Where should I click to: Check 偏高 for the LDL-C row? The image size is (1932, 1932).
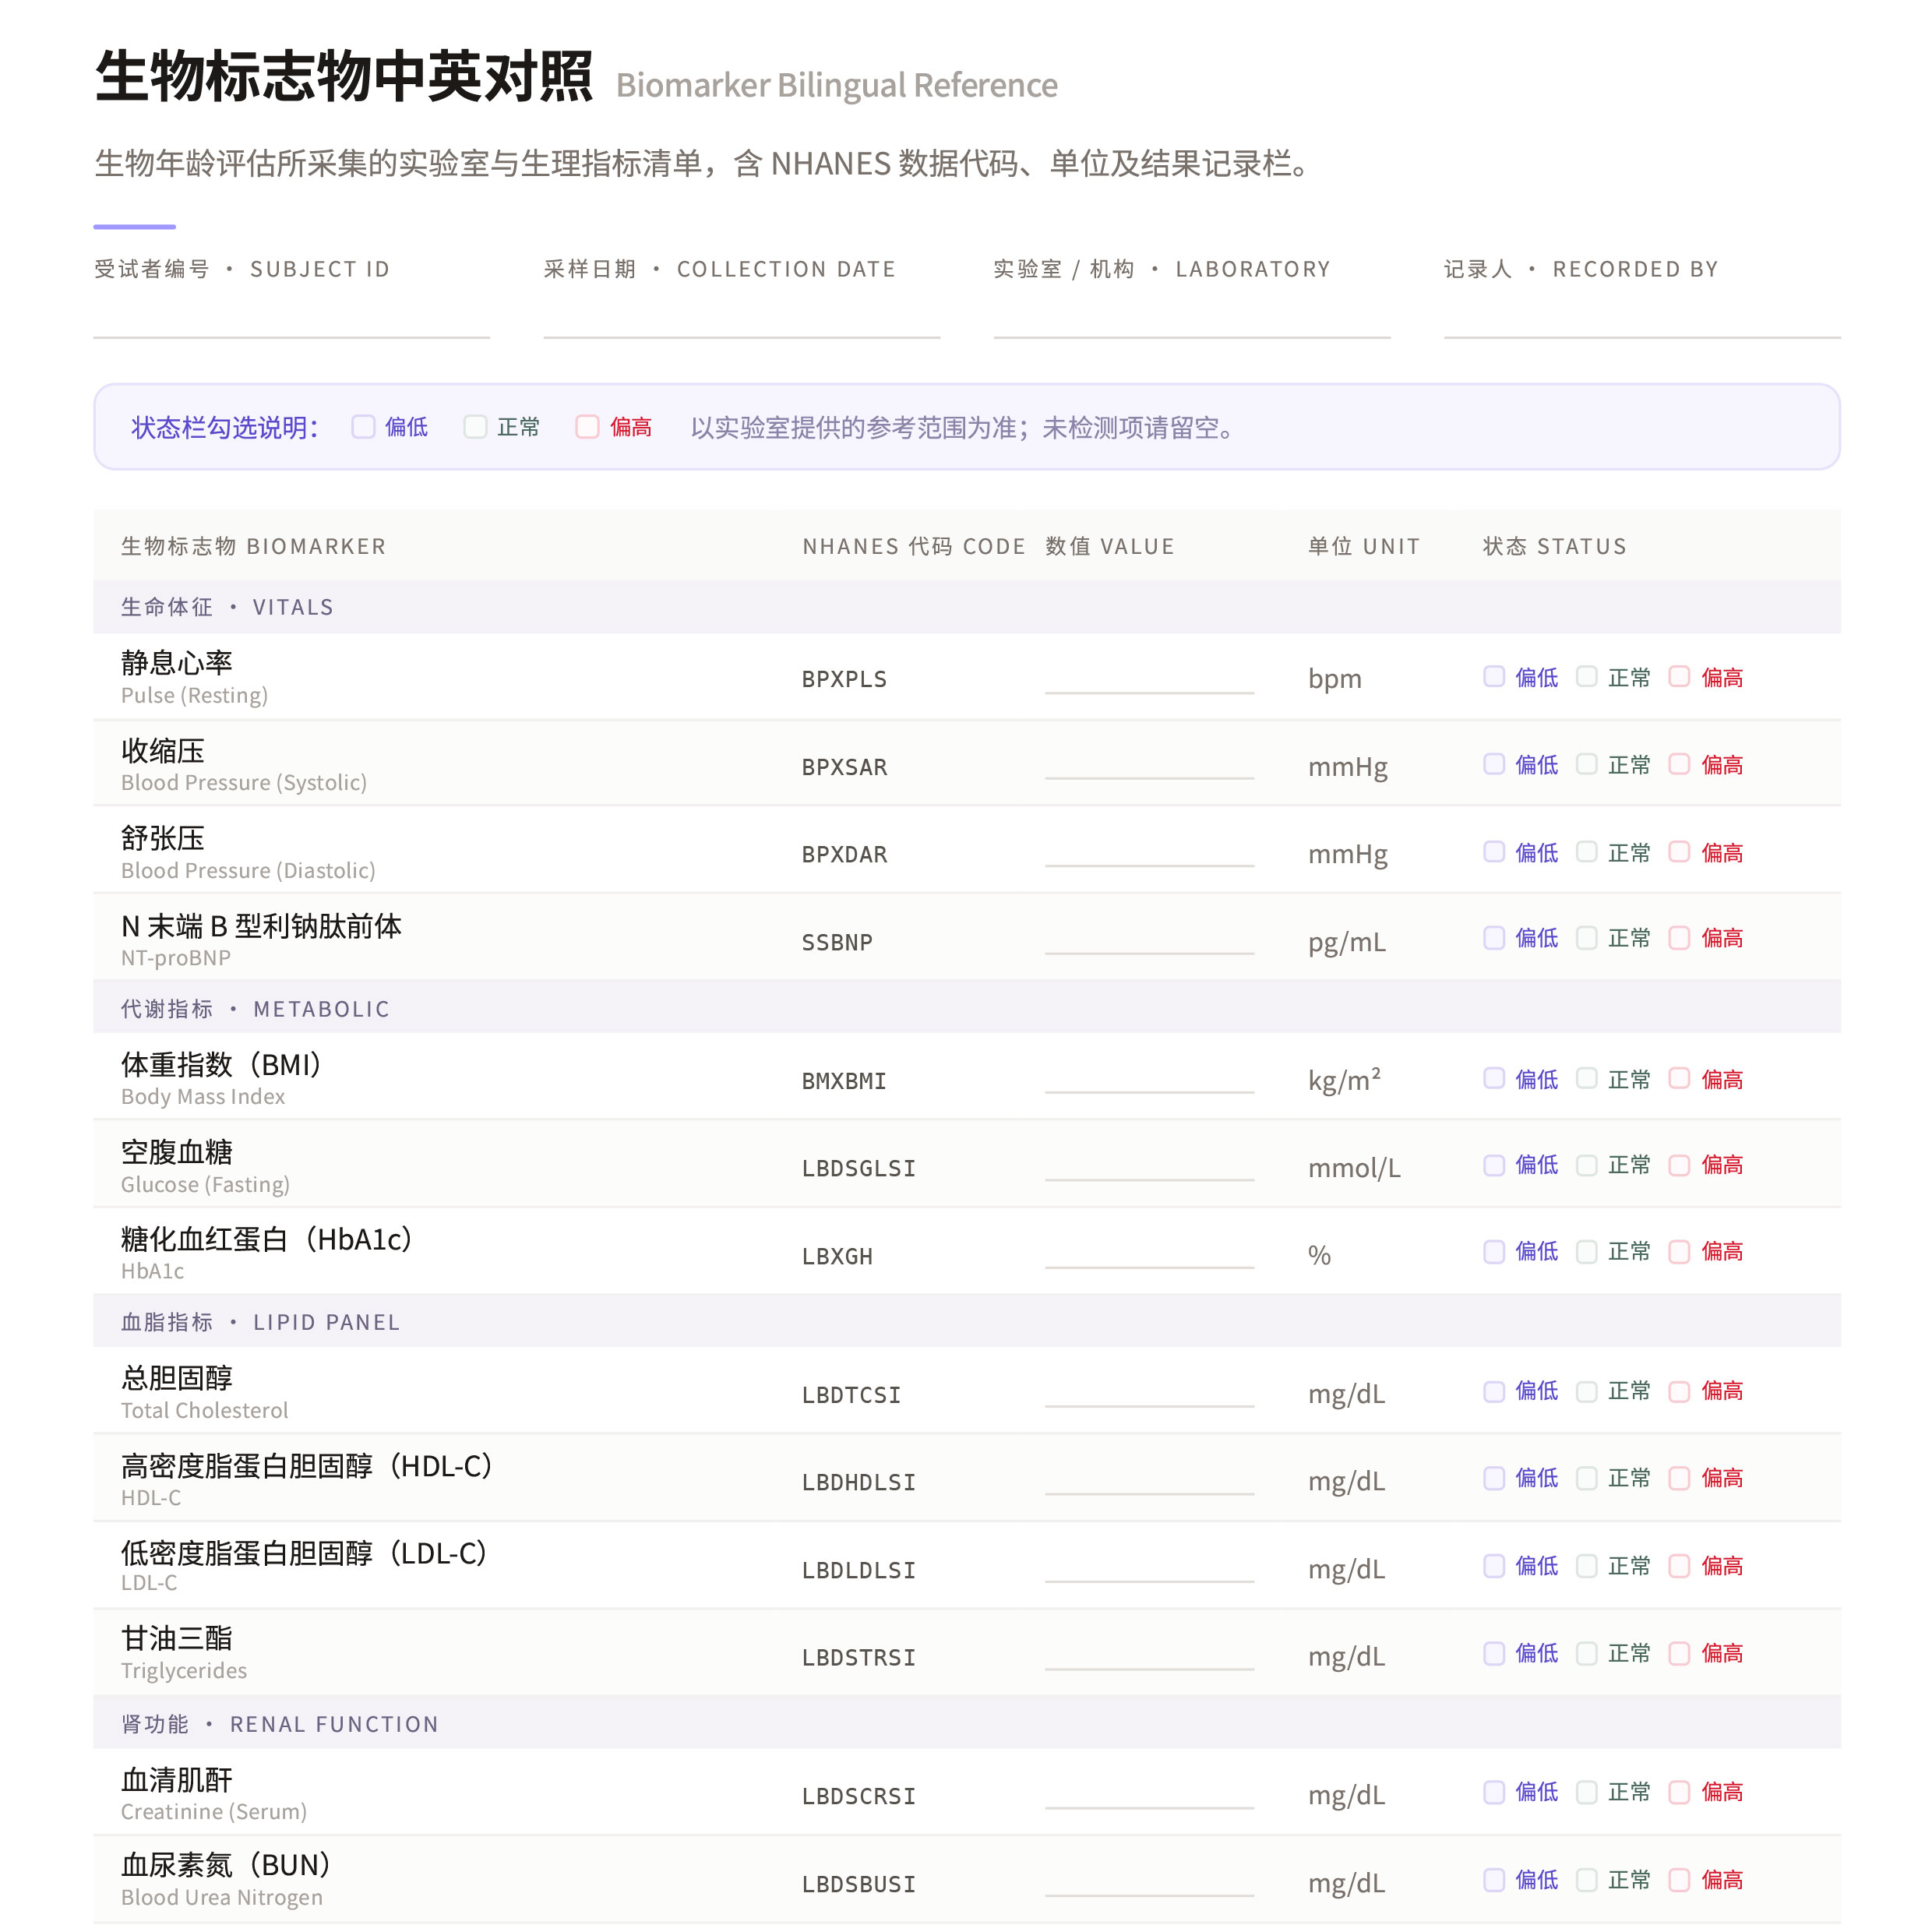point(1680,1566)
